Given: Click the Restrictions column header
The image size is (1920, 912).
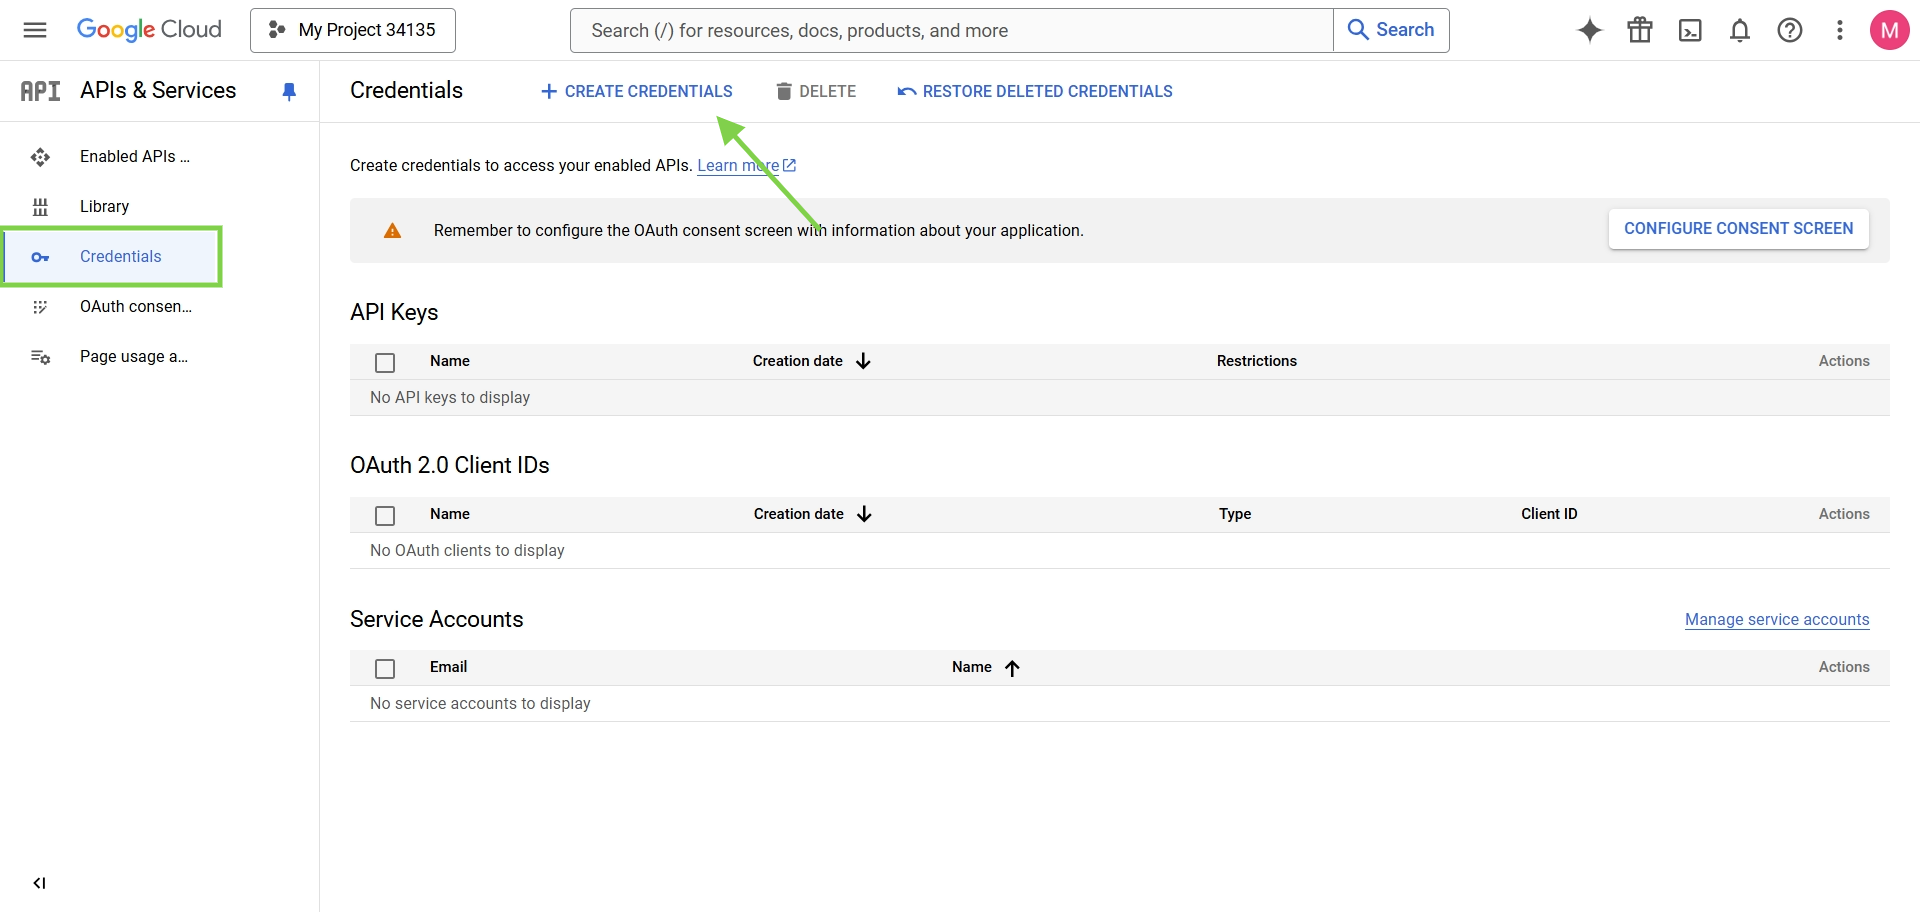Looking at the screenshot, I should point(1257,361).
